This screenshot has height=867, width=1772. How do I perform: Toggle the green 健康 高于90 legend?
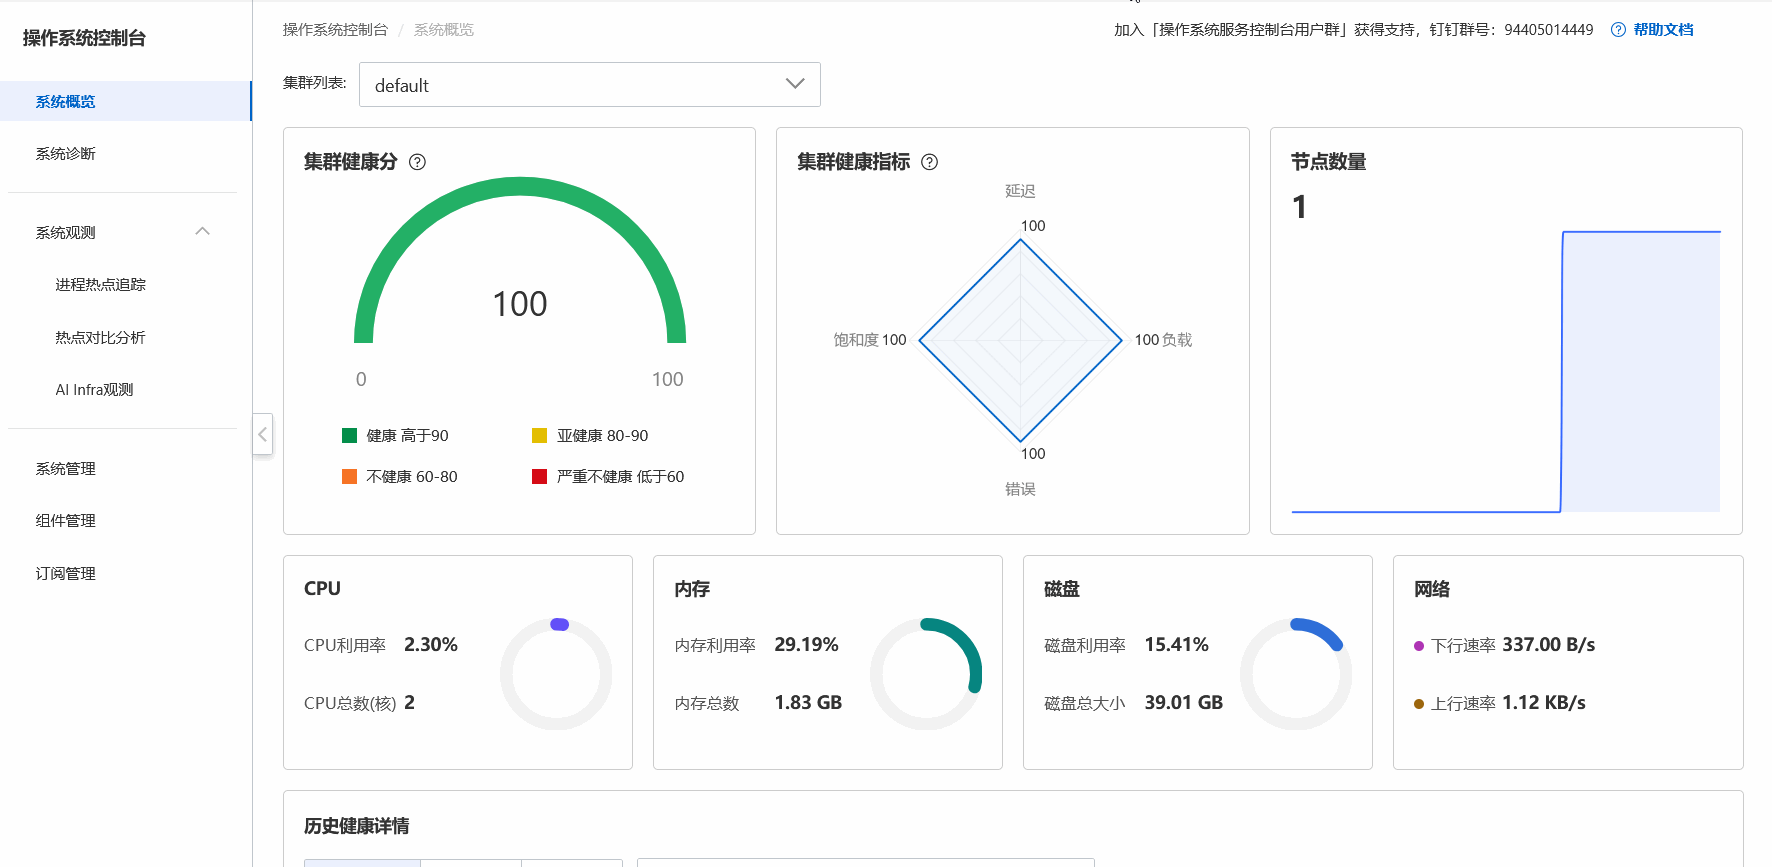point(395,435)
